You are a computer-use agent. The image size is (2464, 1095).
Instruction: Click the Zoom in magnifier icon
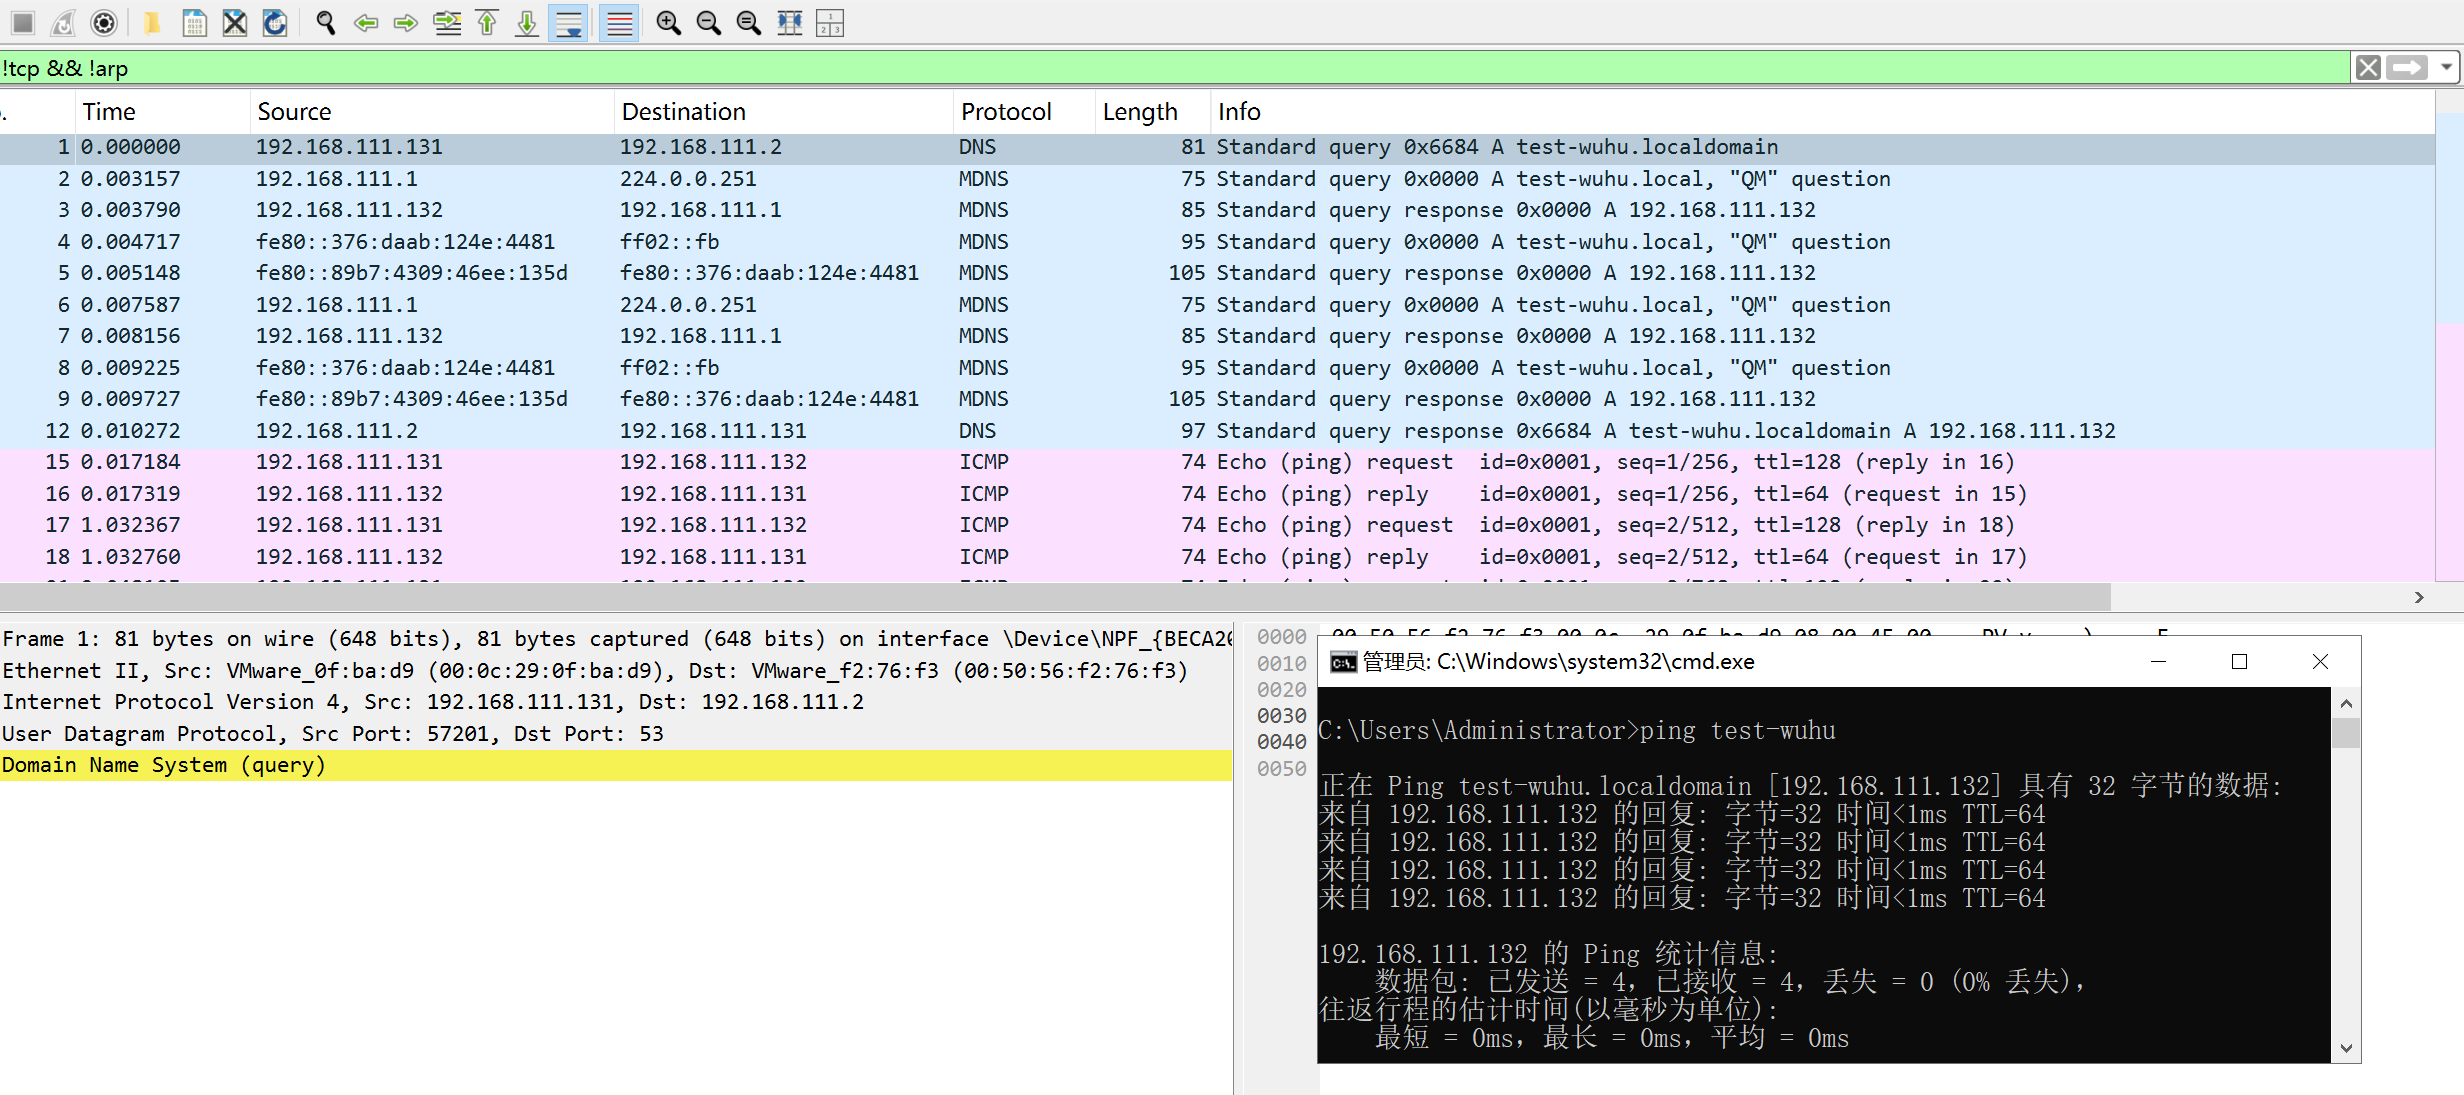coord(668,22)
